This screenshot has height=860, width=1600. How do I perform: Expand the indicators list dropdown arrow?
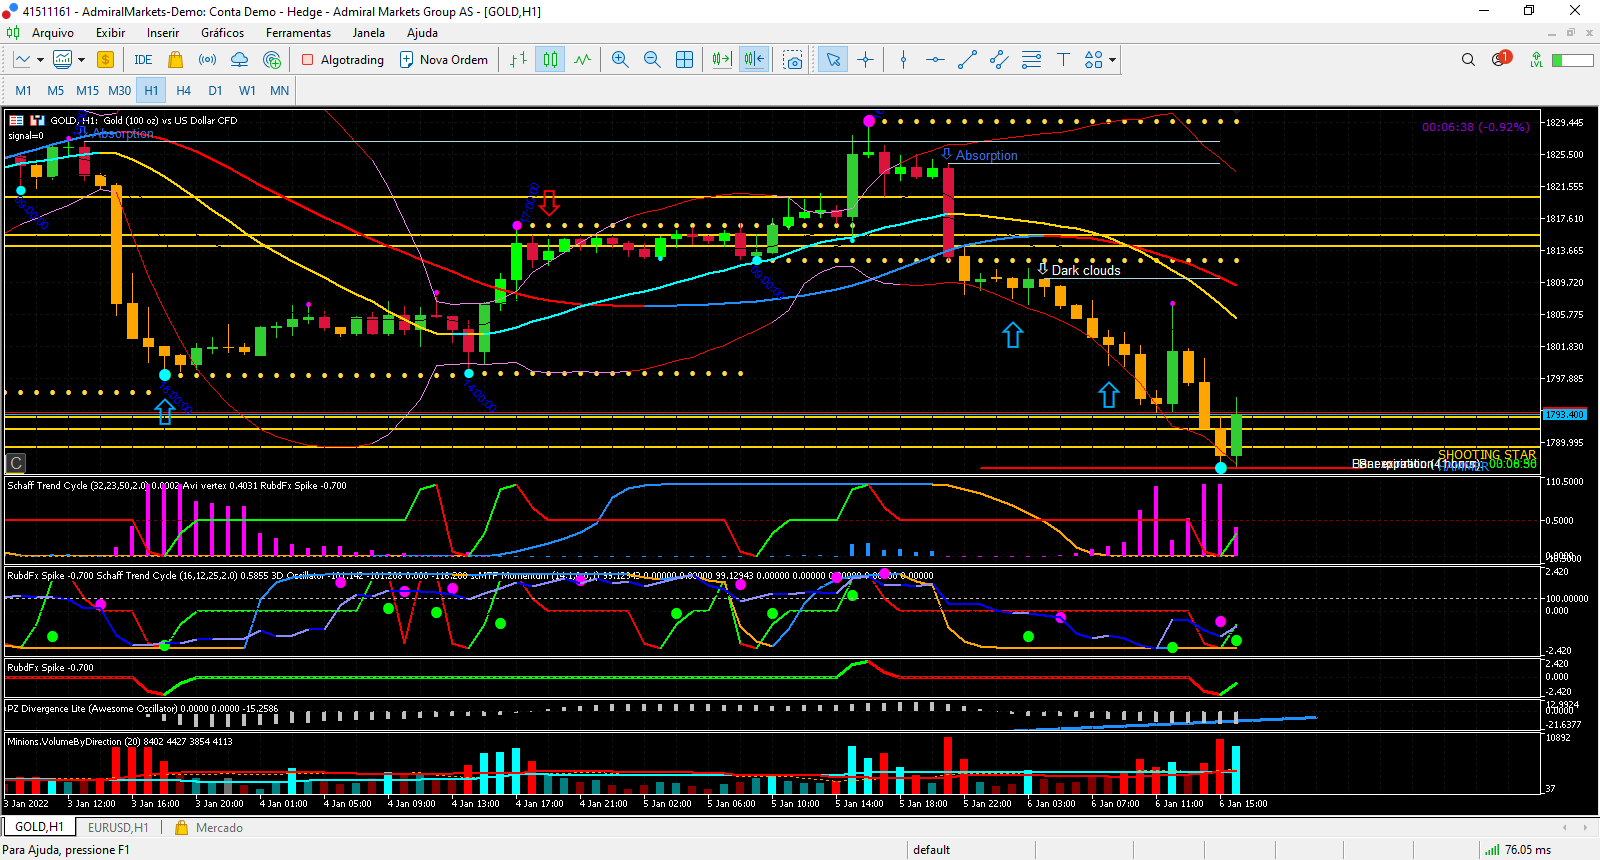coord(81,60)
